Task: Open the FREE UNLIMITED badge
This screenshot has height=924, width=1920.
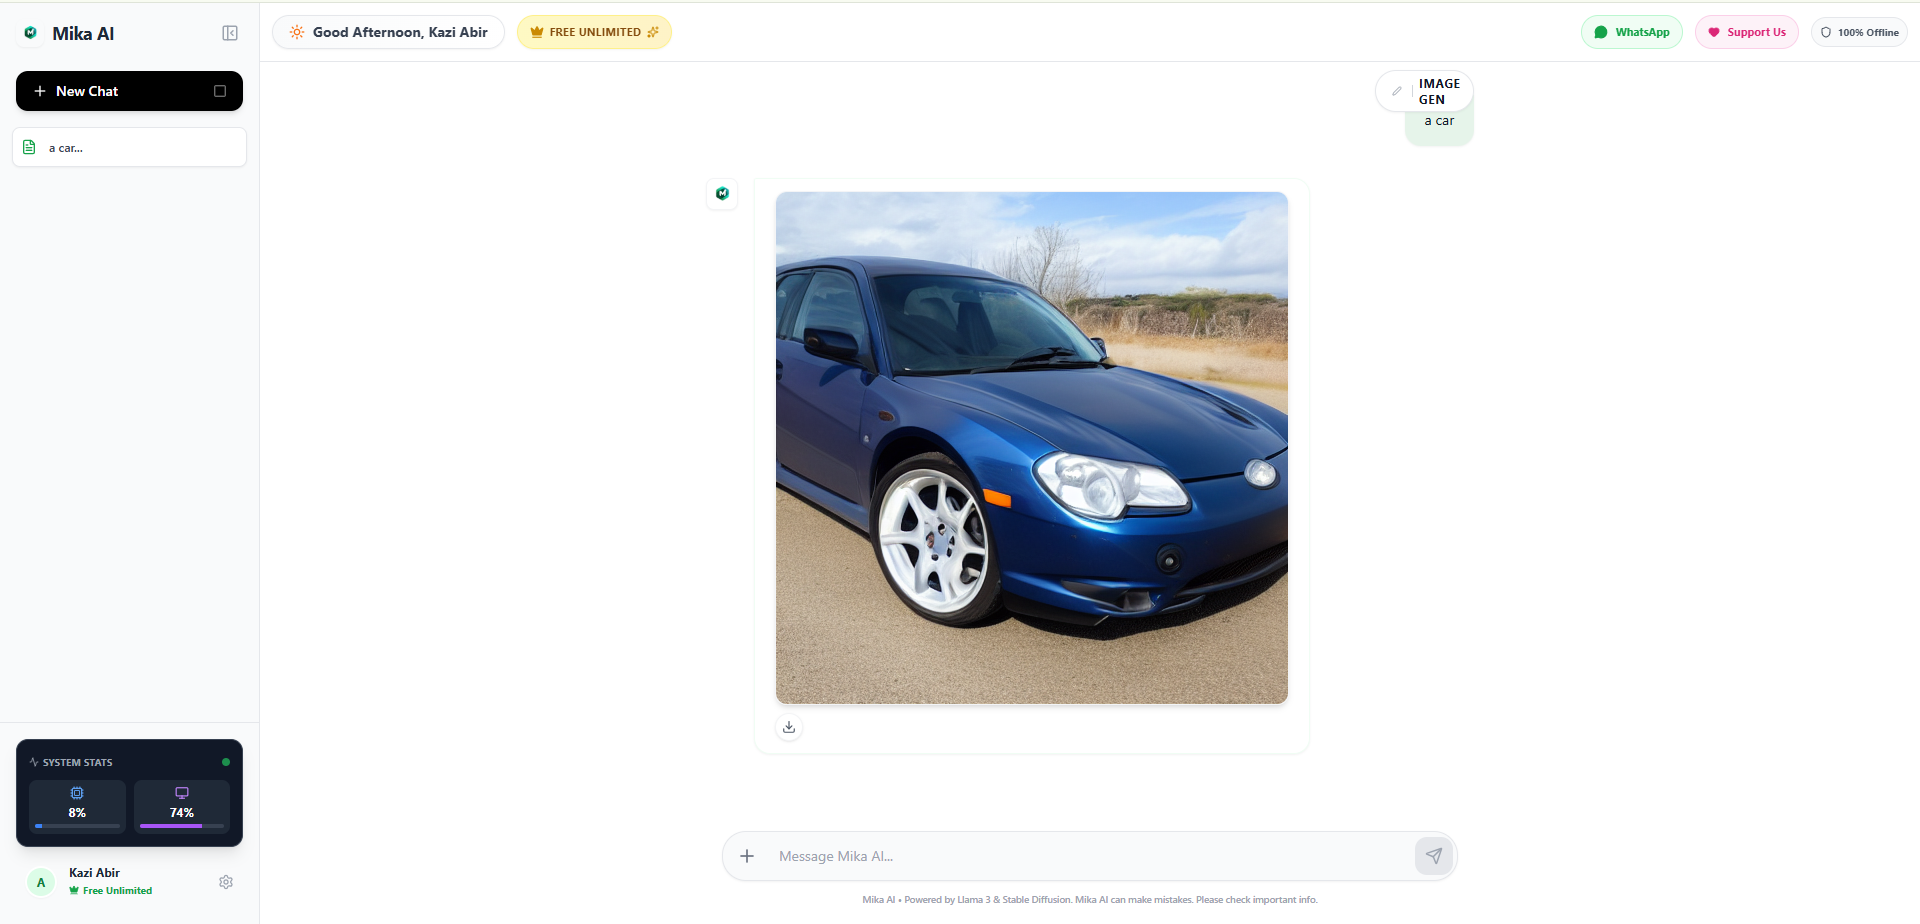Action: (x=594, y=32)
